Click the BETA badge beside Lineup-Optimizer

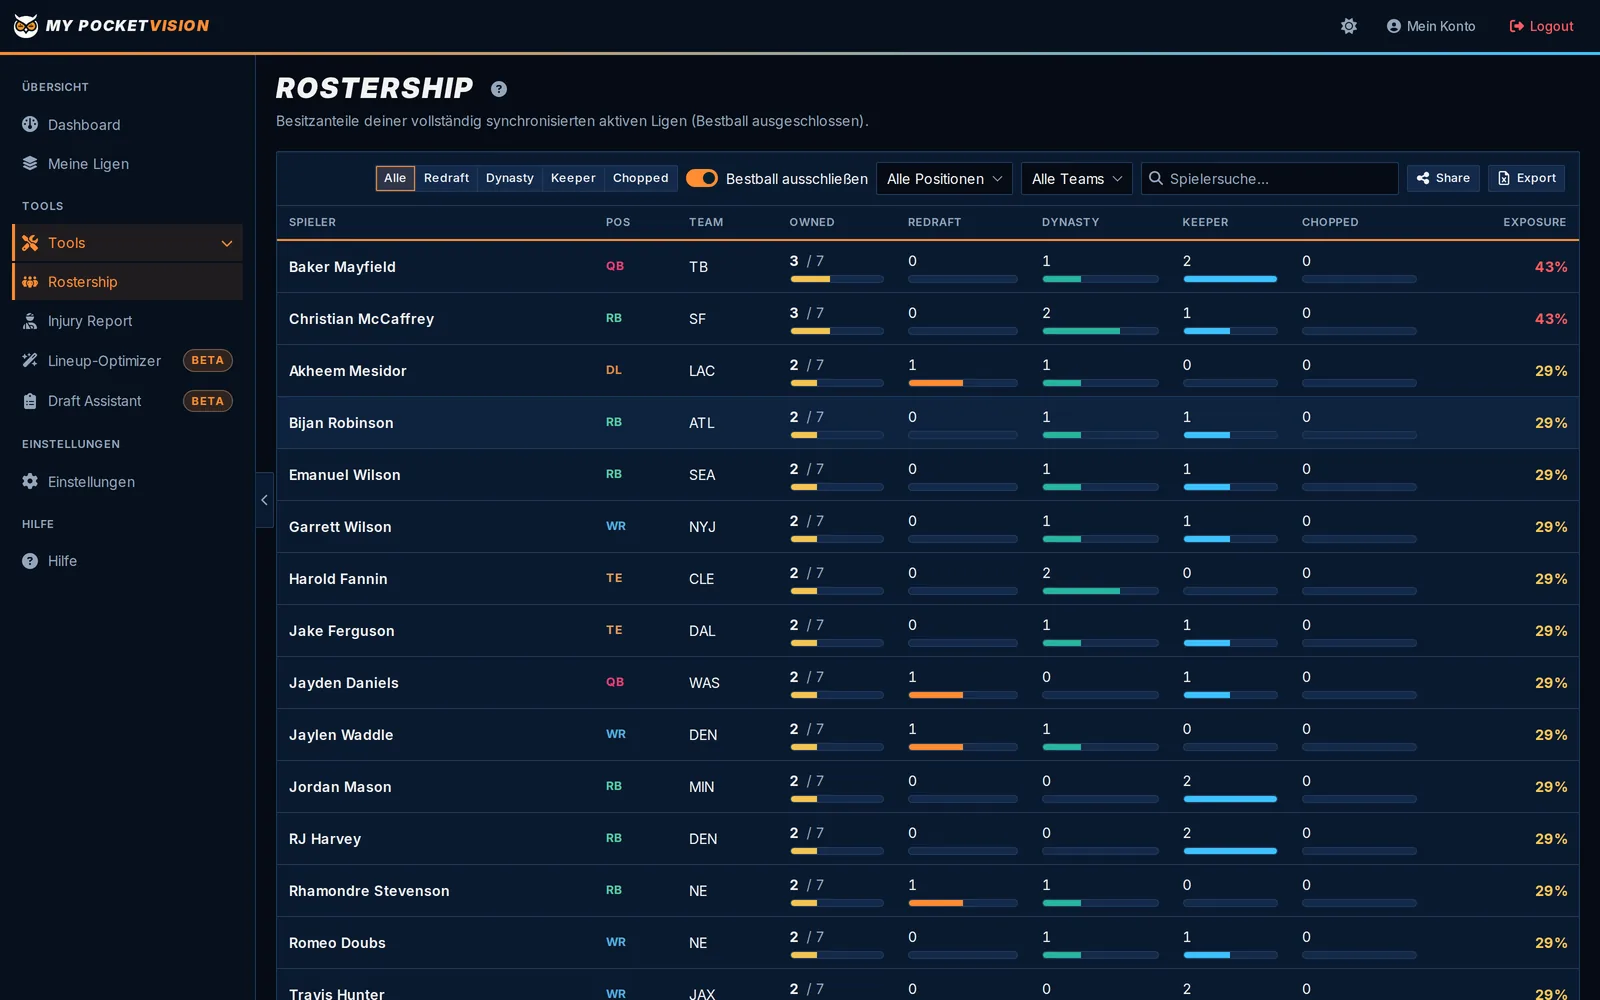pyautogui.click(x=208, y=361)
